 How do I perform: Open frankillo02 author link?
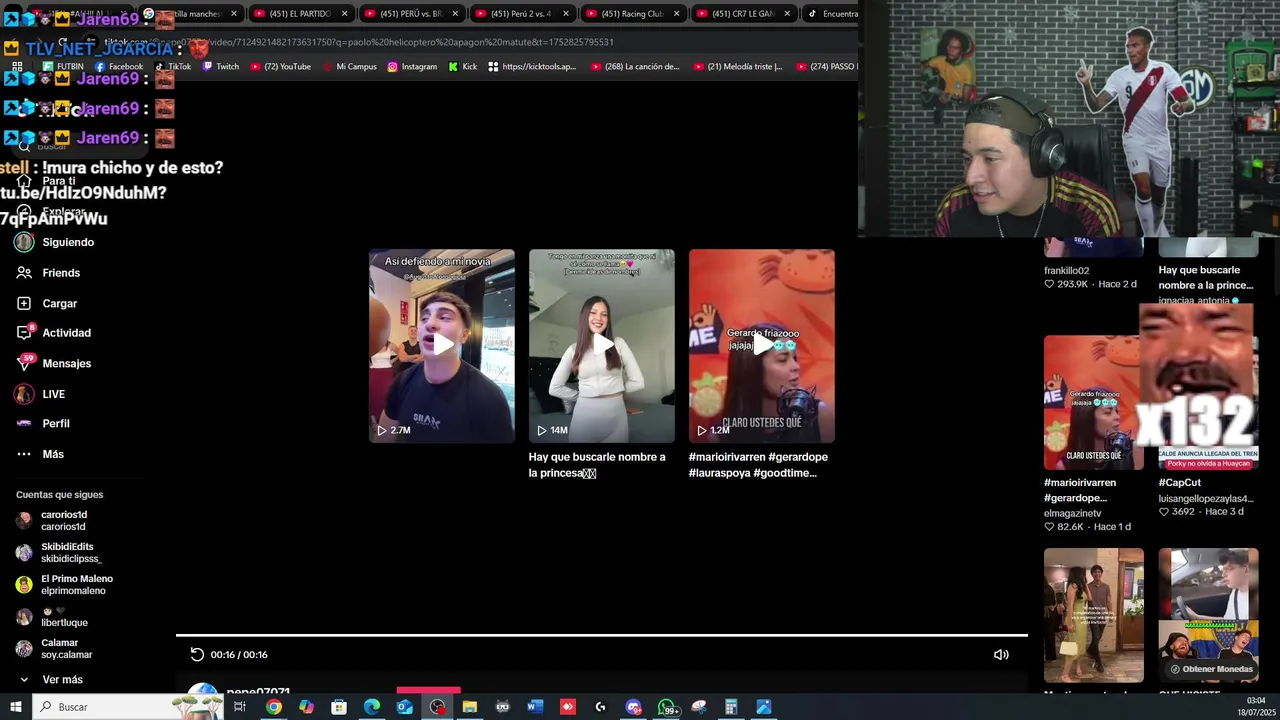(1067, 270)
